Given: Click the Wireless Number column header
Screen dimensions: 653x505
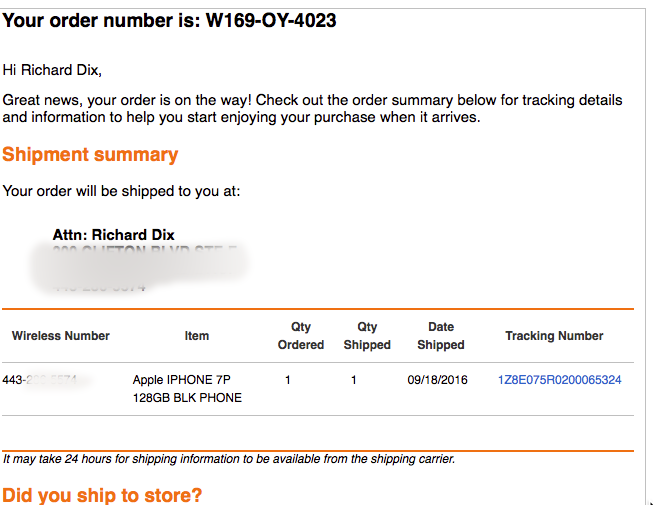Looking at the screenshot, I should pos(61,336).
